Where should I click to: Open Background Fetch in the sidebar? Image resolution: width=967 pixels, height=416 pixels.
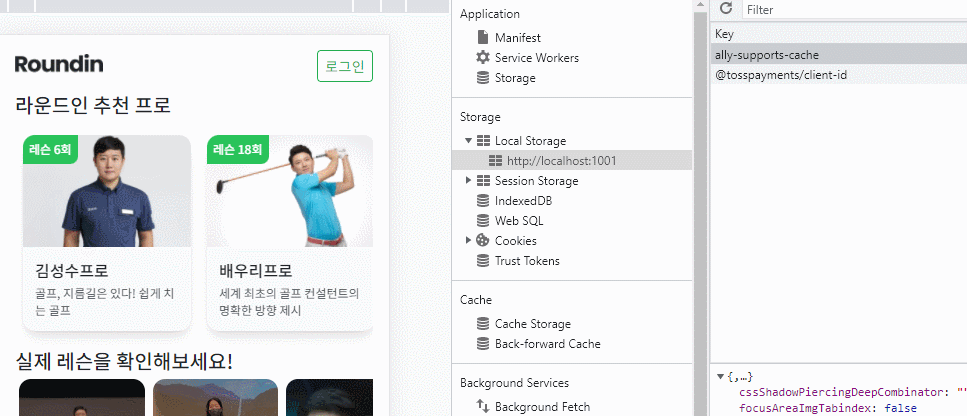(x=542, y=407)
